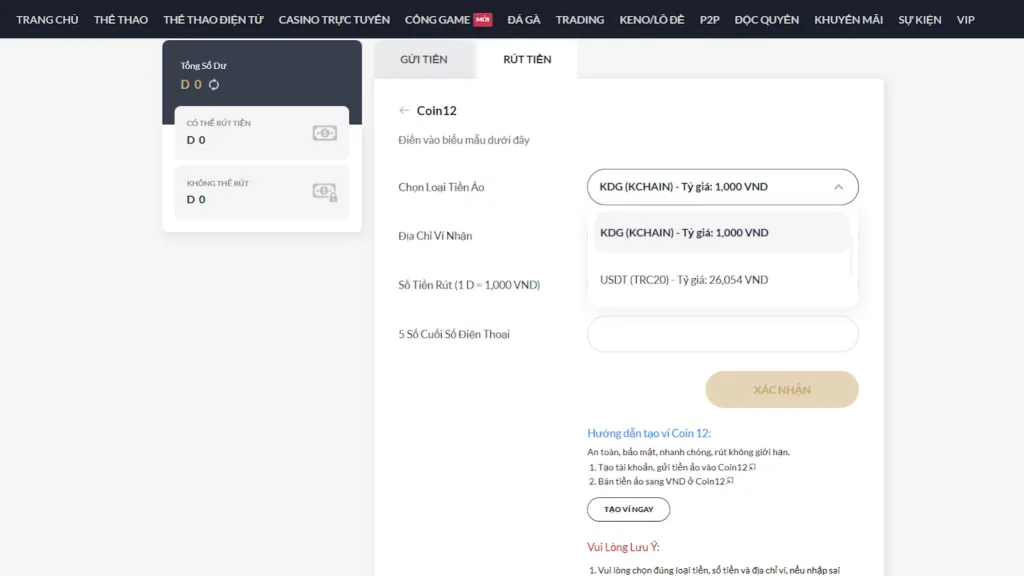This screenshot has height=576, width=1024.
Task: Navigate to TRANG CHỦ
Action: point(47,20)
